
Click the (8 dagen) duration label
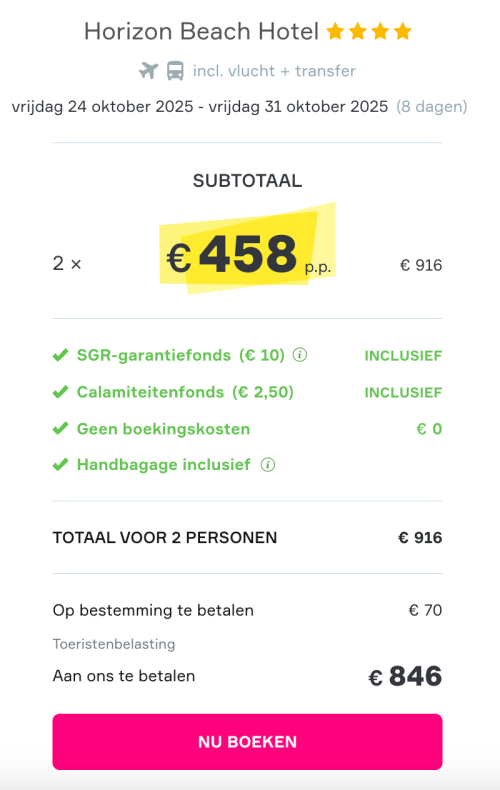click(432, 106)
